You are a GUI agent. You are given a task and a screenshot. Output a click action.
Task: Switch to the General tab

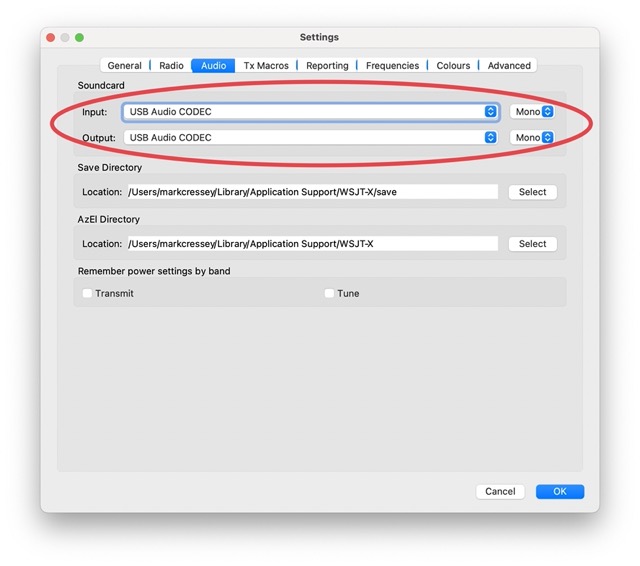[x=124, y=66]
